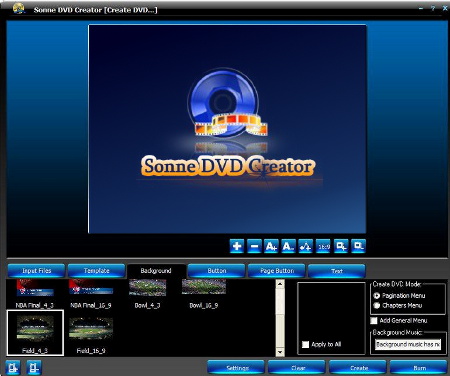Click the add music note icon
Screen dimensions: 450x376
[x=306, y=246]
